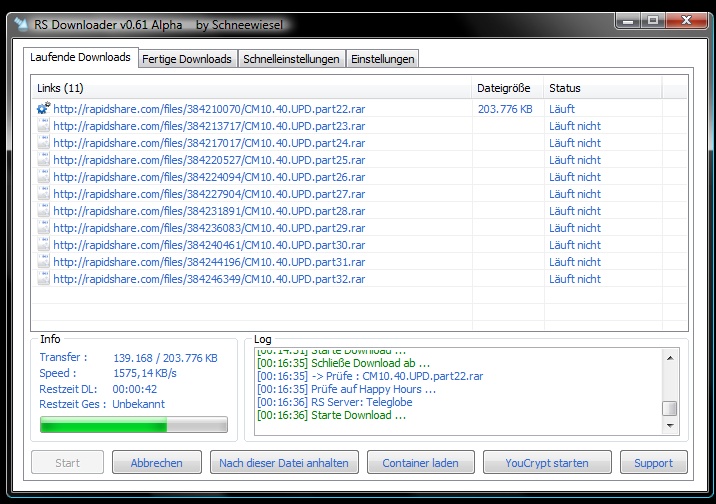Click Läuft nicht status of part32.rar
716x504 pixels.
pos(575,278)
